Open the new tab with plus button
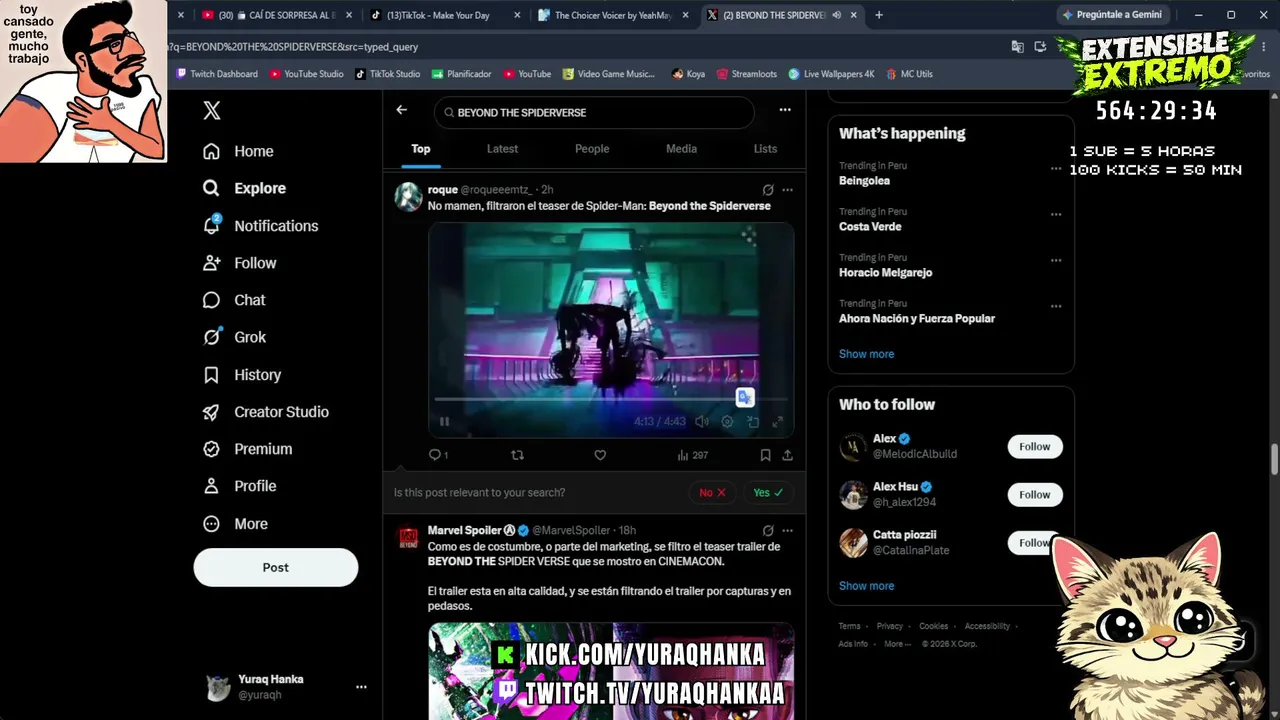 point(879,15)
